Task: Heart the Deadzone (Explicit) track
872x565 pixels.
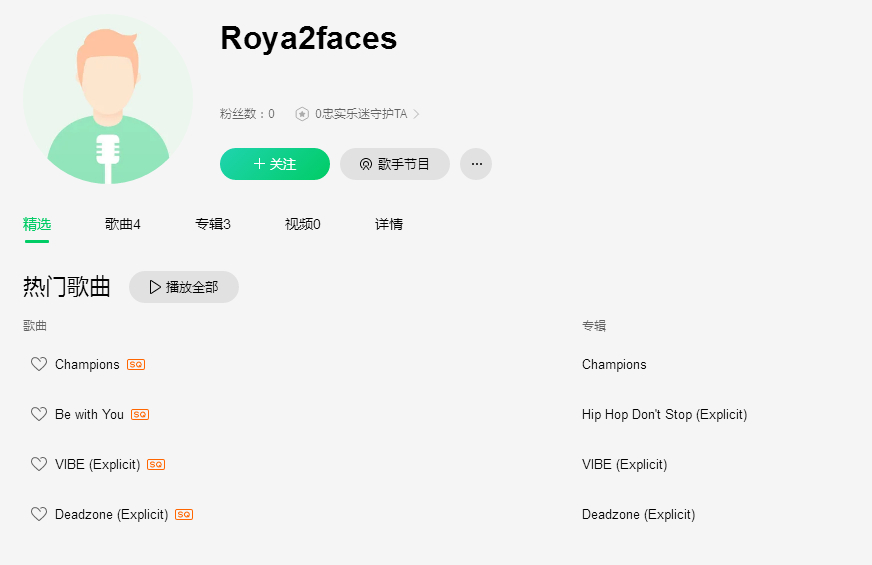Action: click(x=39, y=514)
